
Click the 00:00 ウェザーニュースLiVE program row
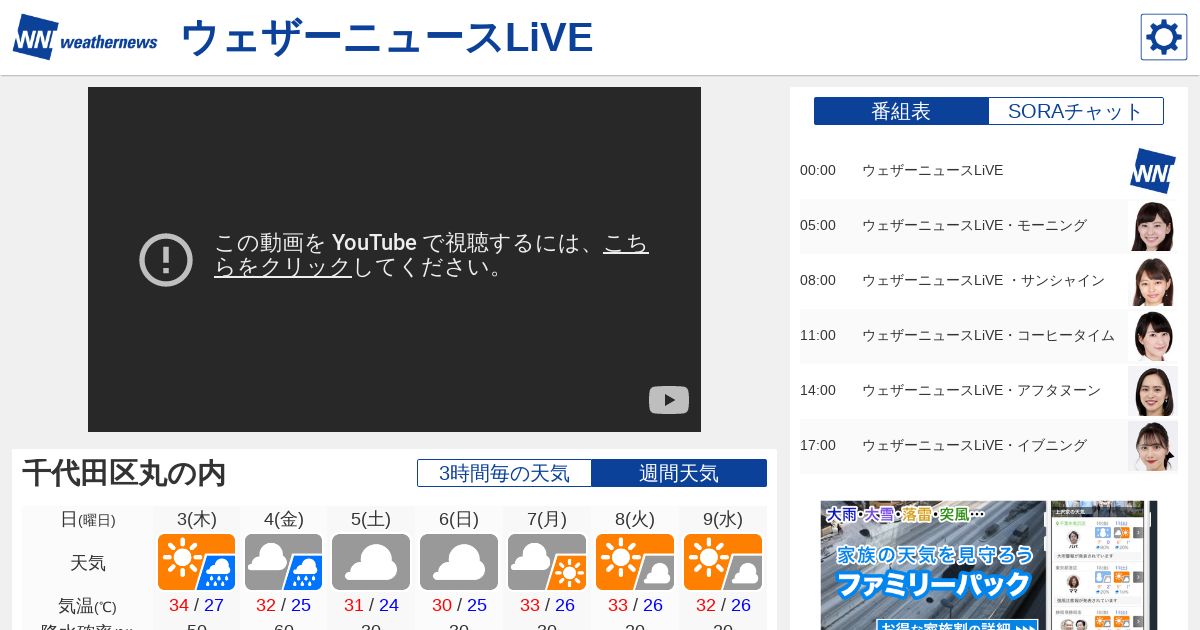[989, 171]
